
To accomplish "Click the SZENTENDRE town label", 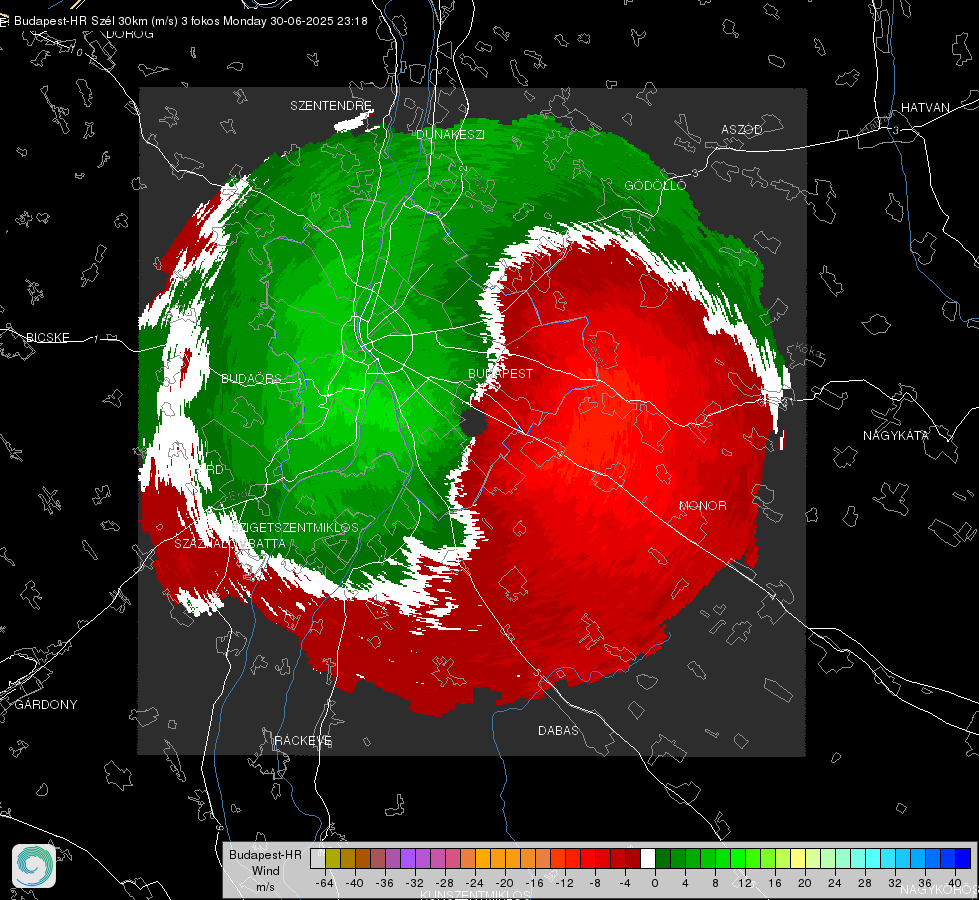I will [x=331, y=106].
